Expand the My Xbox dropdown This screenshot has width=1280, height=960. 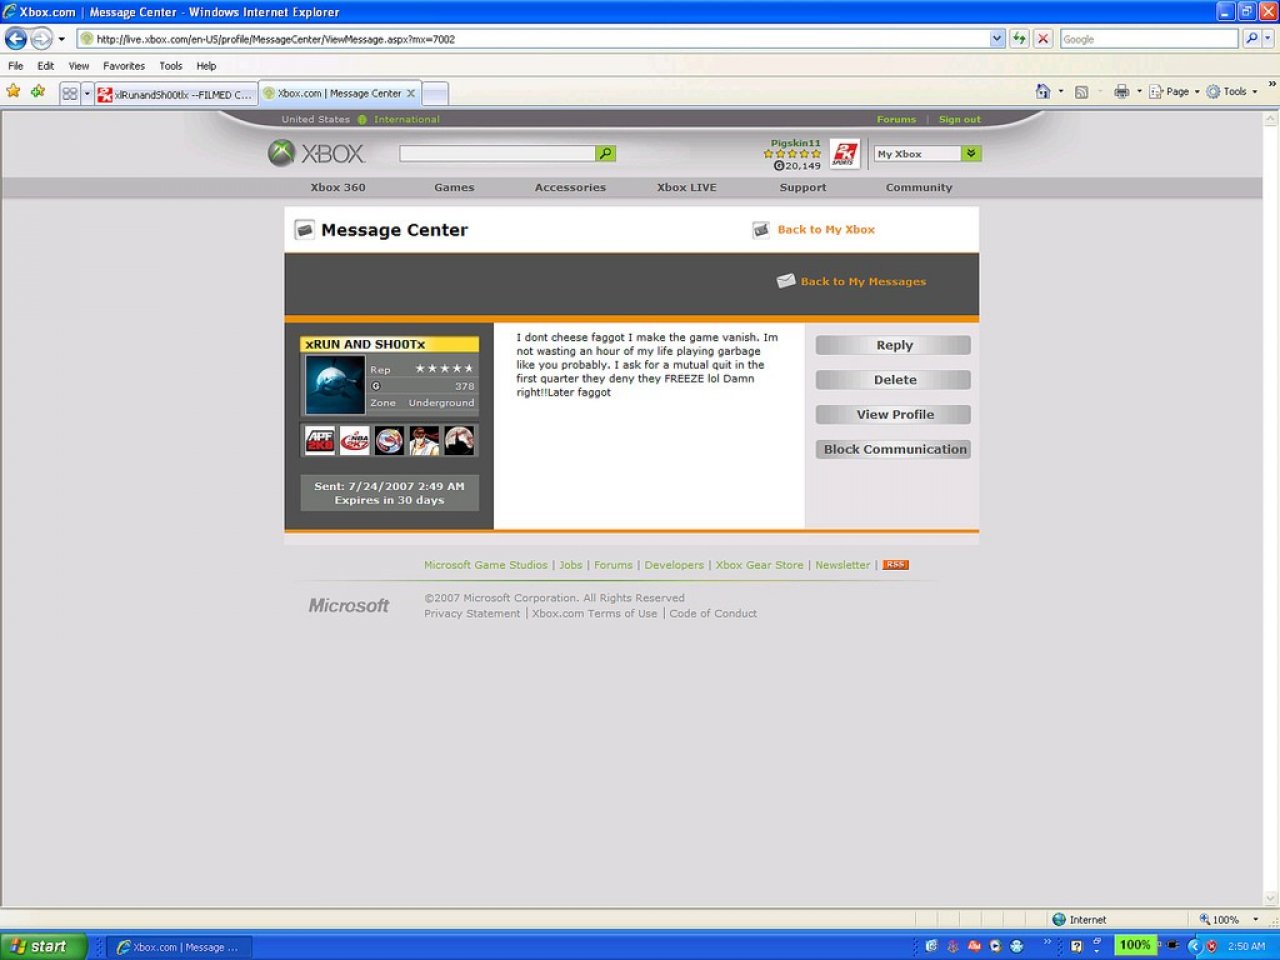(x=971, y=154)
